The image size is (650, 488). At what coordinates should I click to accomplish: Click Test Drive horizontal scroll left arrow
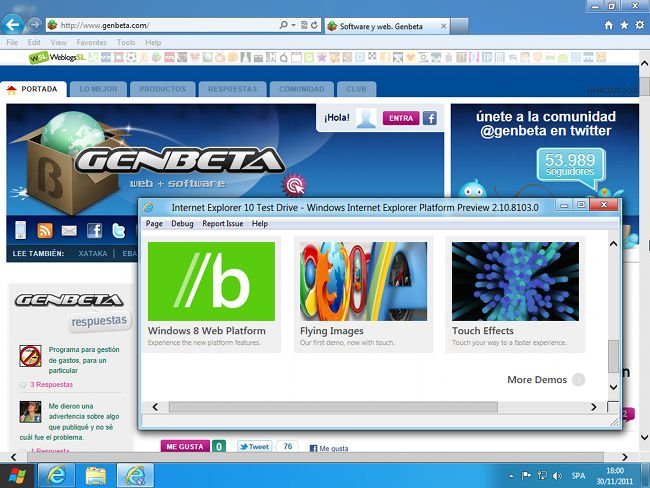tap(155, 407)
